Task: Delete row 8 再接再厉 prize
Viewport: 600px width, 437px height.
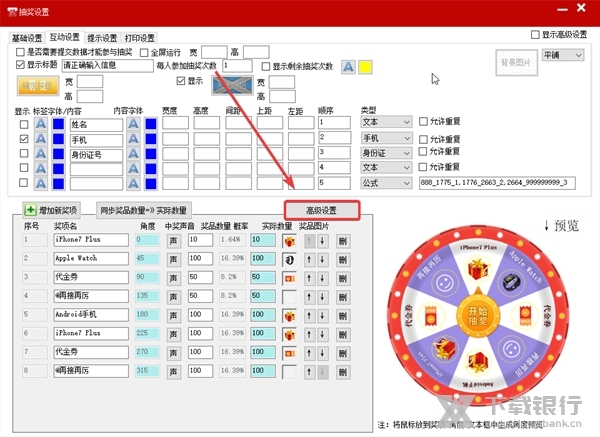Action: tap(343, 372)
